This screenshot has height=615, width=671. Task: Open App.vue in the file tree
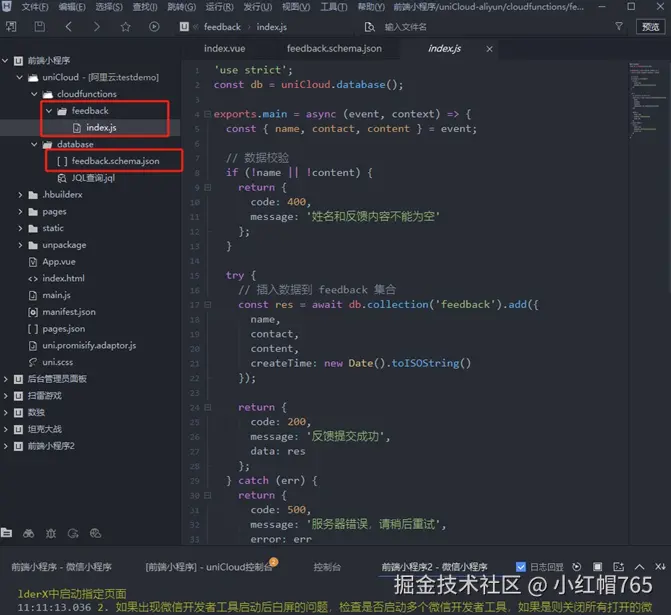point(59,262)
